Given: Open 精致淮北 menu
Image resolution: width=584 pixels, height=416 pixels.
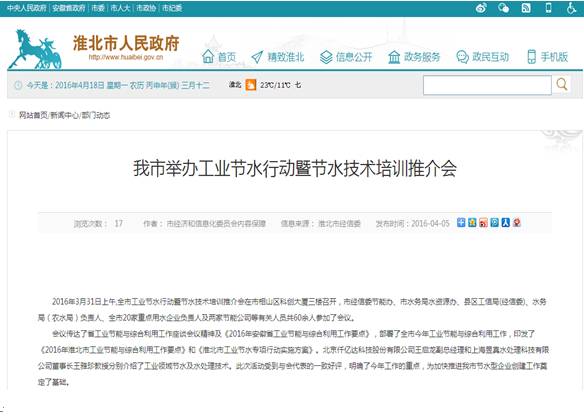Looking at the screenshot, I should click(x=278, y=57).
